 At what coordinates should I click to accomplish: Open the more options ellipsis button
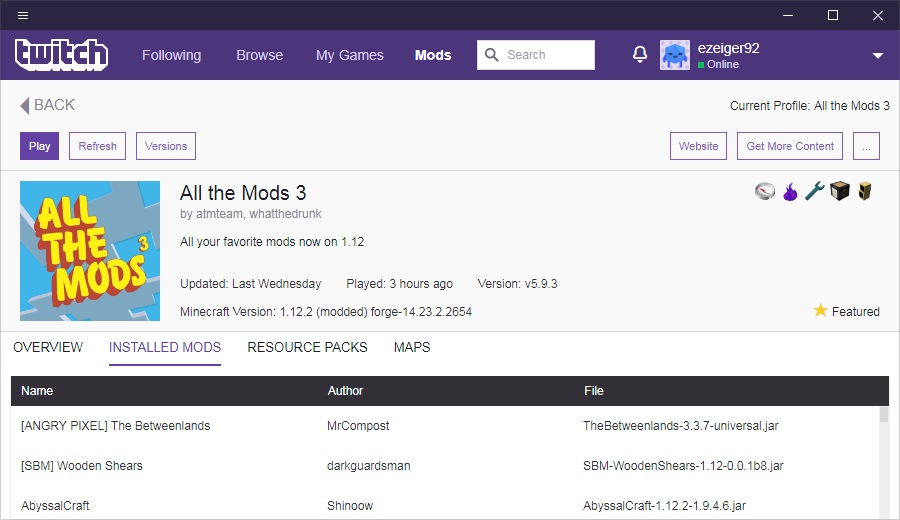pos(866,146)
